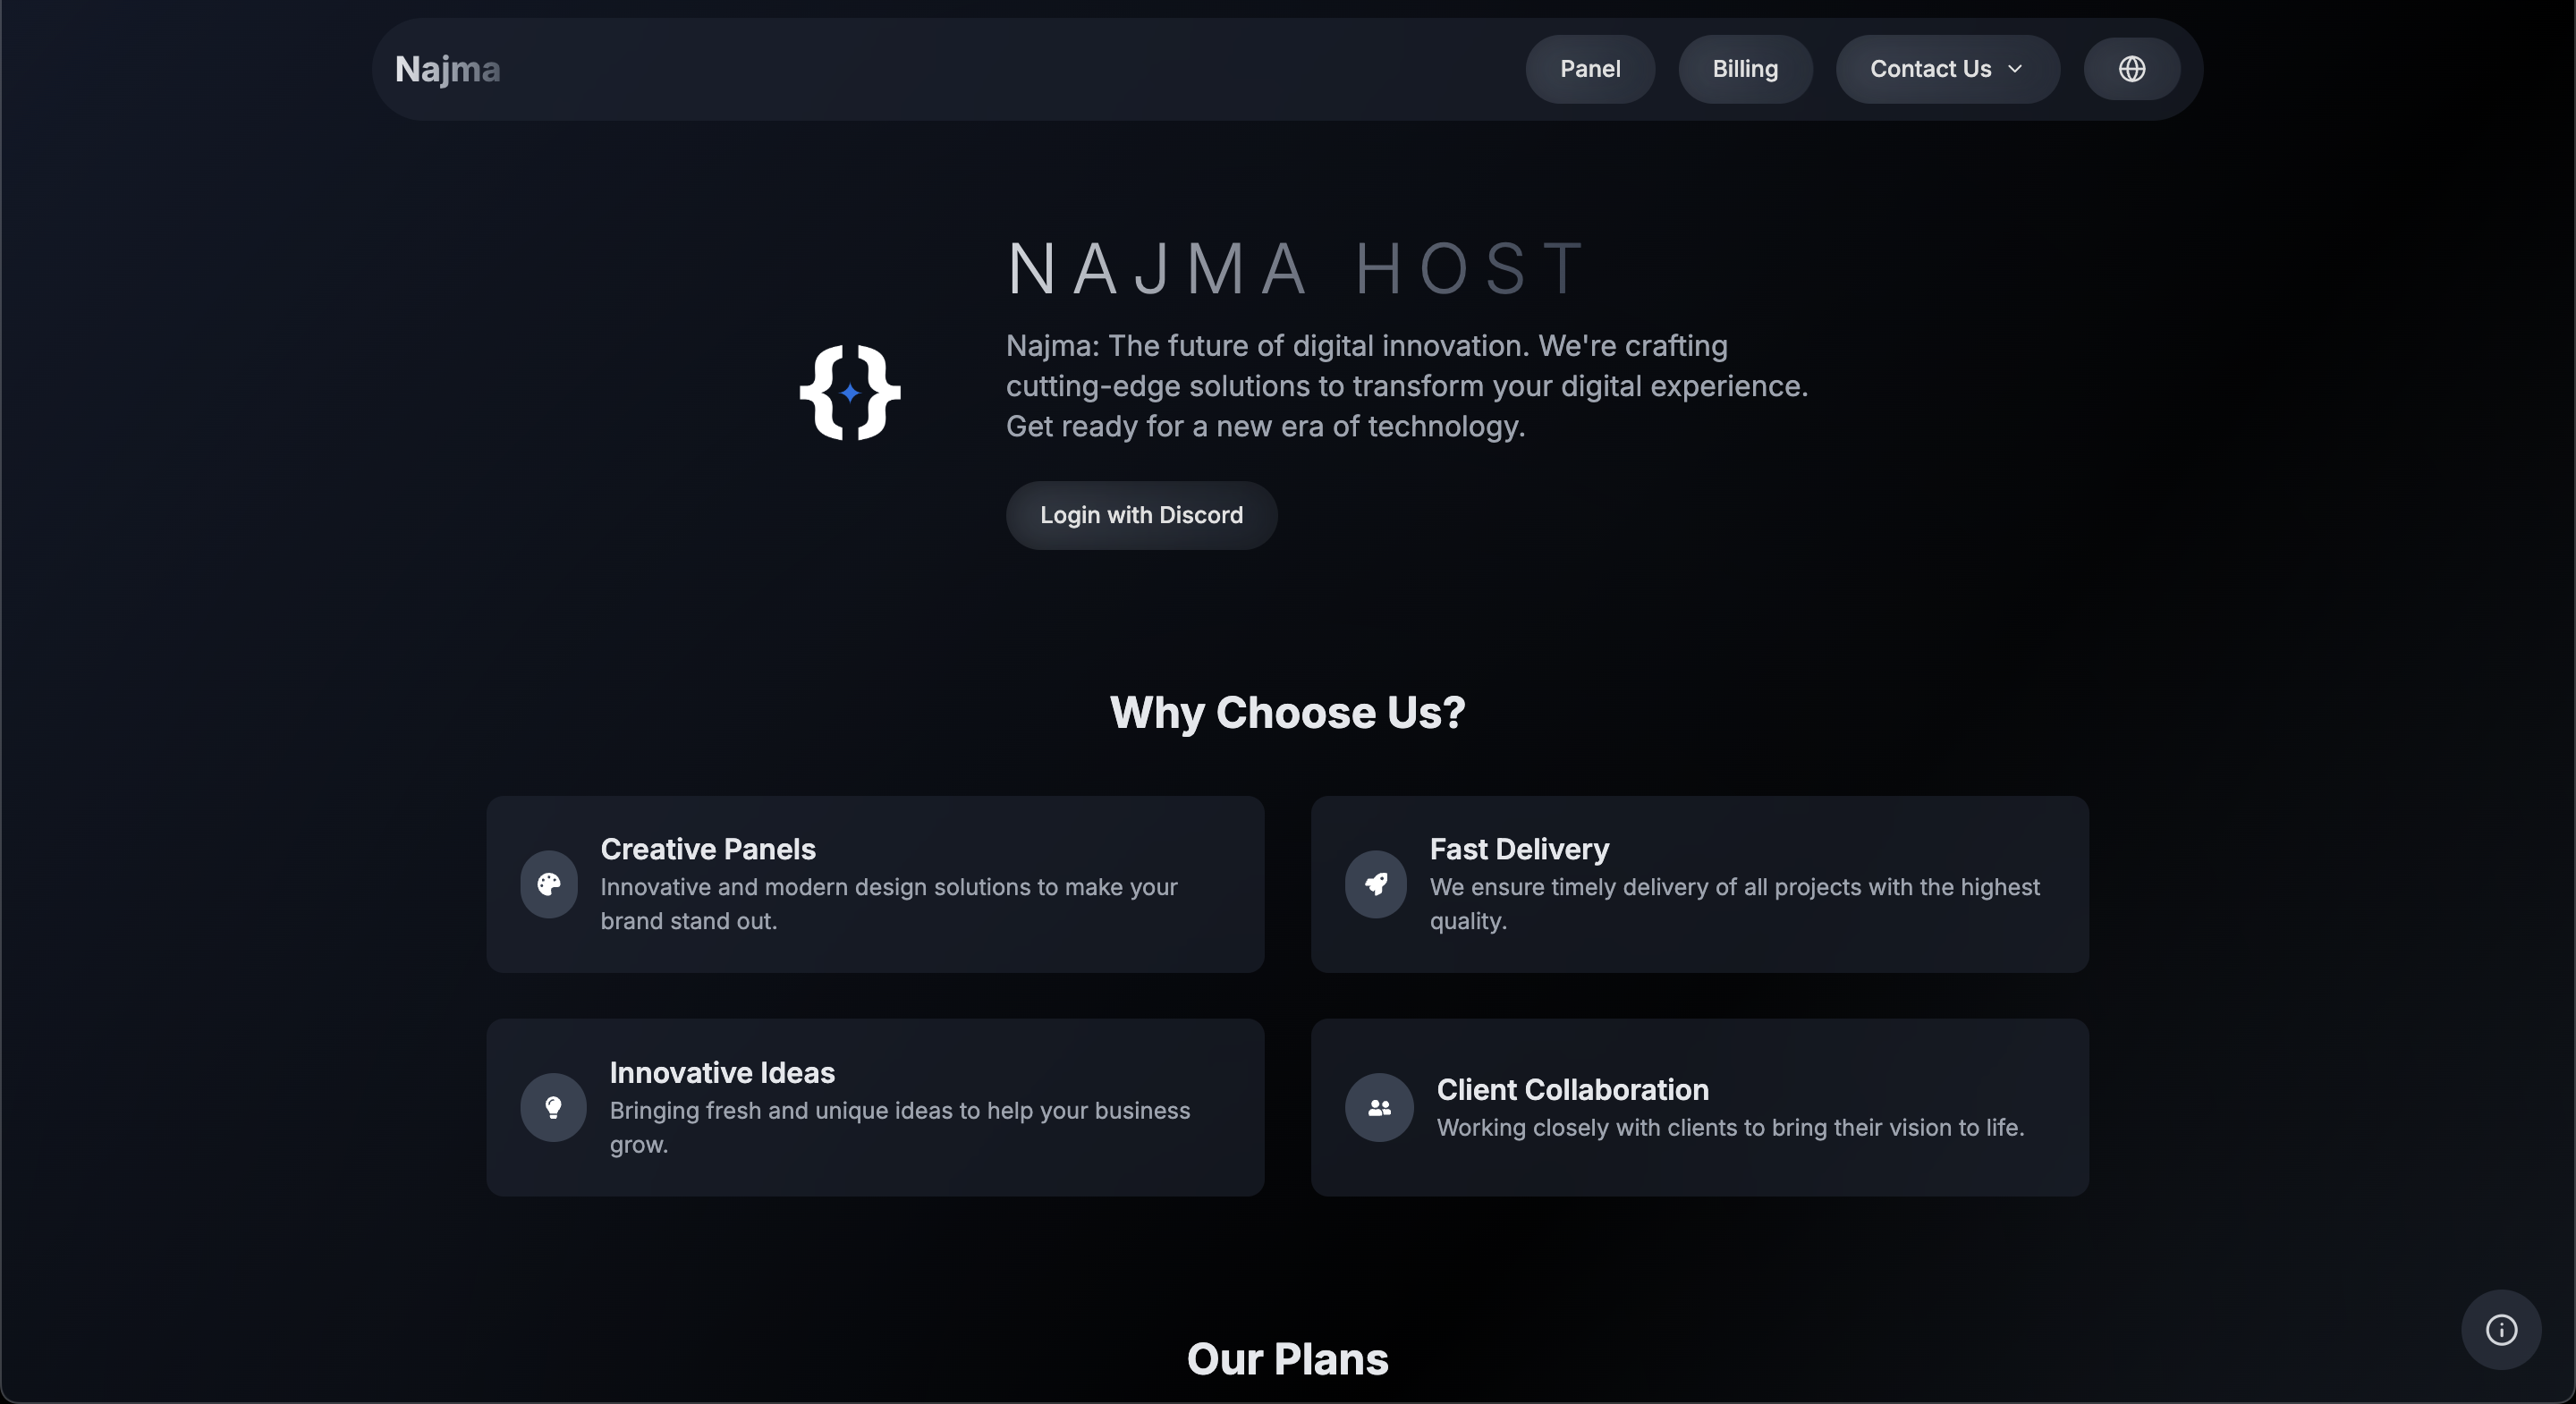Open the Panel link in the navbar
Screen dimensions: 2576x1404
1589,69
